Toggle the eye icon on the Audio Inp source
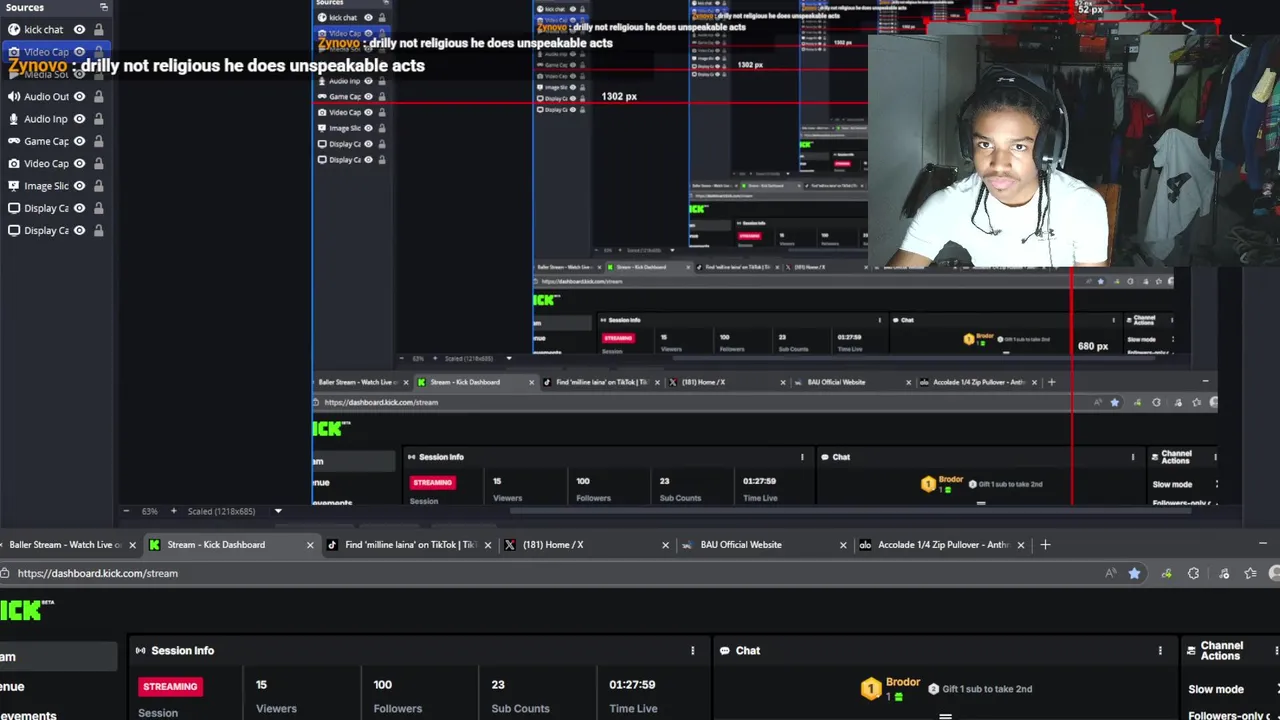Viewport: 1280px width, 720px height. 79,119
